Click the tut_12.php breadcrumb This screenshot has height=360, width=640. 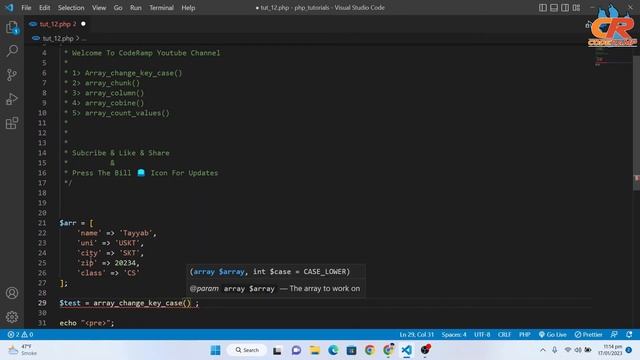(x=58, y=38)
